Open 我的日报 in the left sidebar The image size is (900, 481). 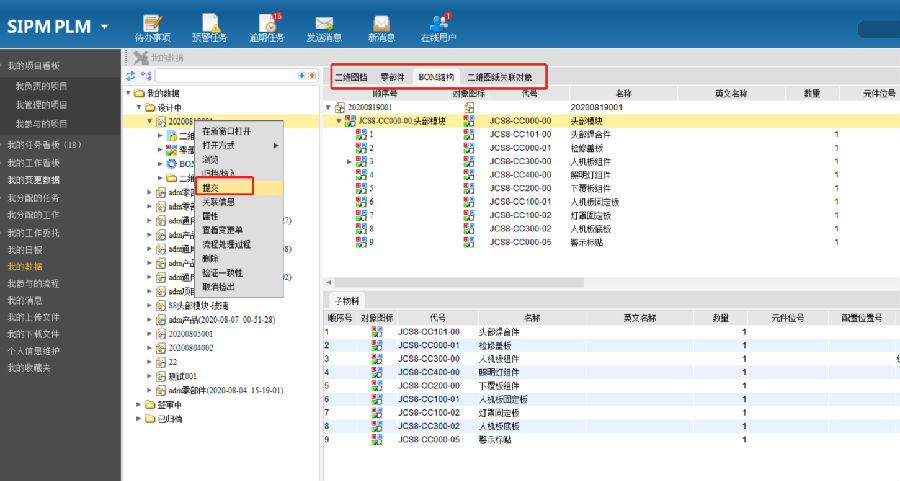pyautogui.click(x=25, y=249)
